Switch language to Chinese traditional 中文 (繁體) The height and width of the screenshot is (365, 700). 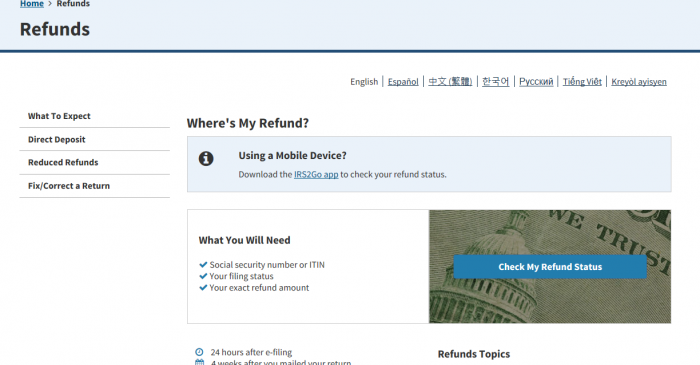coord(450,82)
